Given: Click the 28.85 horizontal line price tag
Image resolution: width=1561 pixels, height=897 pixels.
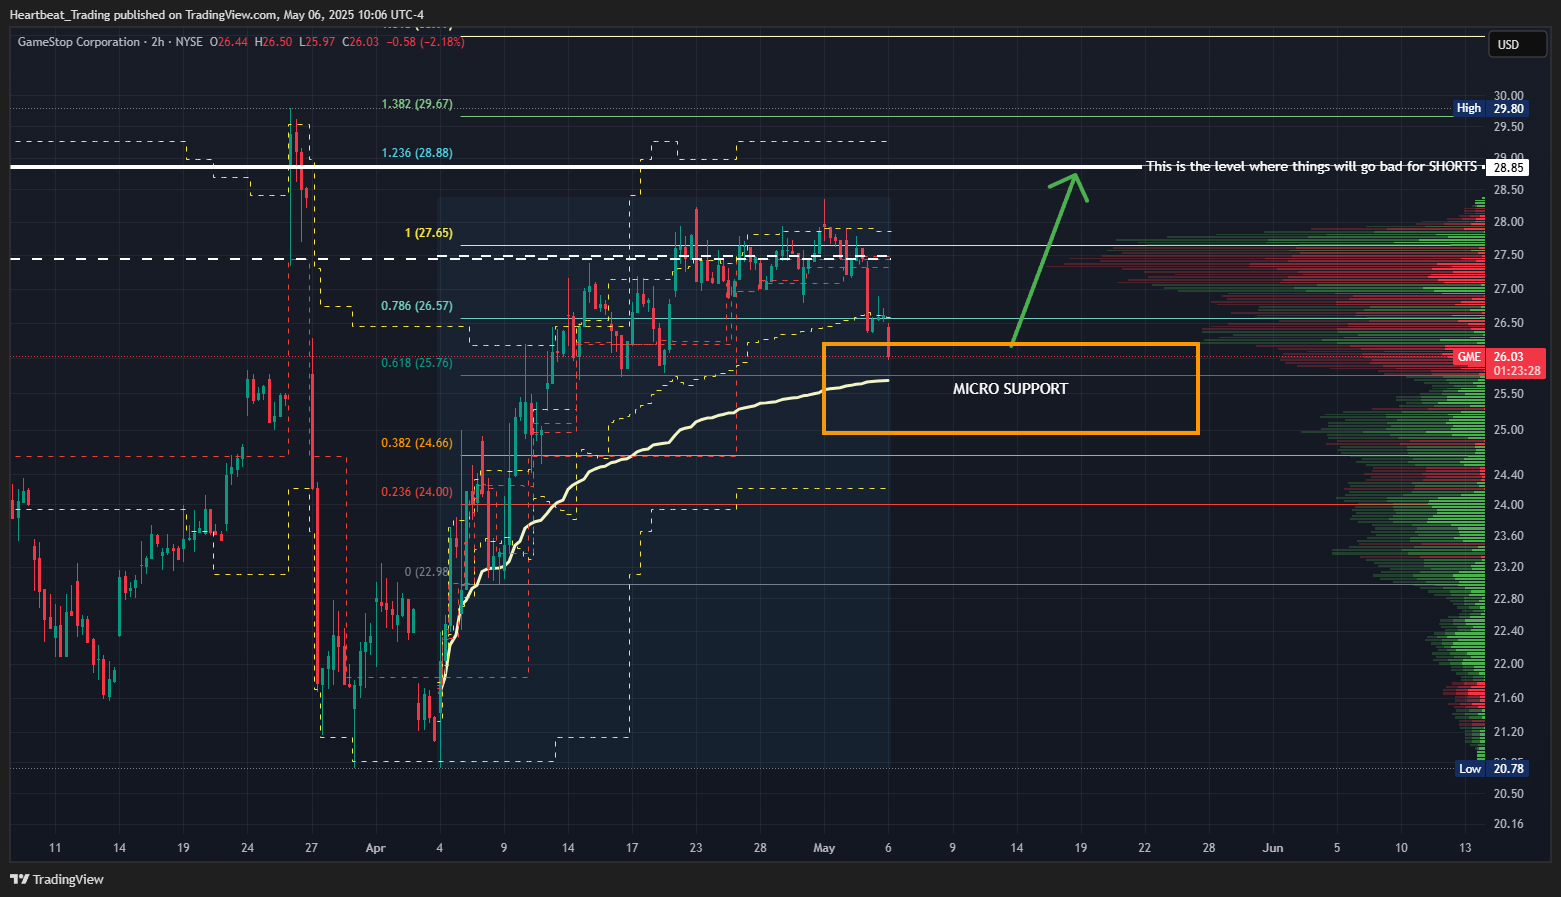Looking at the screenshot, I should tap(1508, 168).
